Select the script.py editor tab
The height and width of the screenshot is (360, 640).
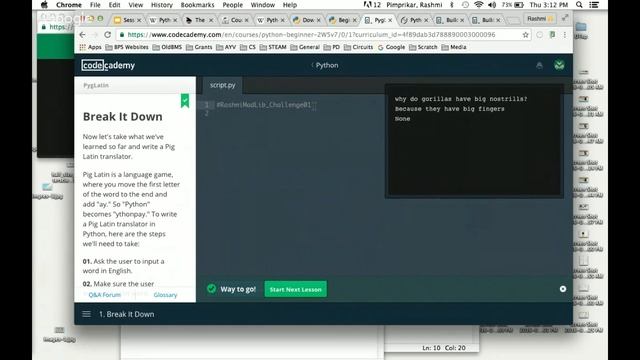tap(222, 85)
